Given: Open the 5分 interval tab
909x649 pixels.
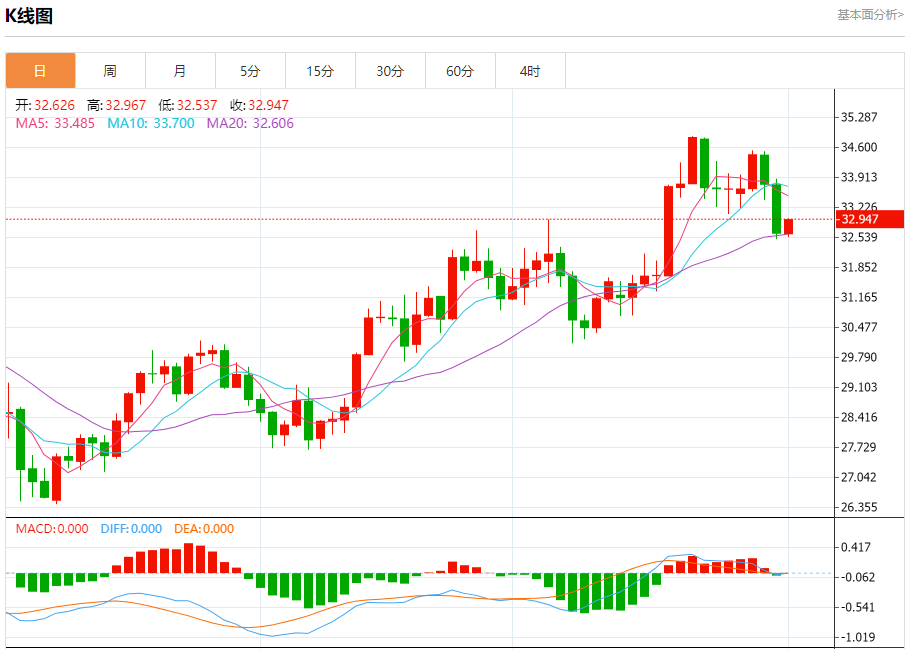Looking at the screenshot, I should [250, 71].
